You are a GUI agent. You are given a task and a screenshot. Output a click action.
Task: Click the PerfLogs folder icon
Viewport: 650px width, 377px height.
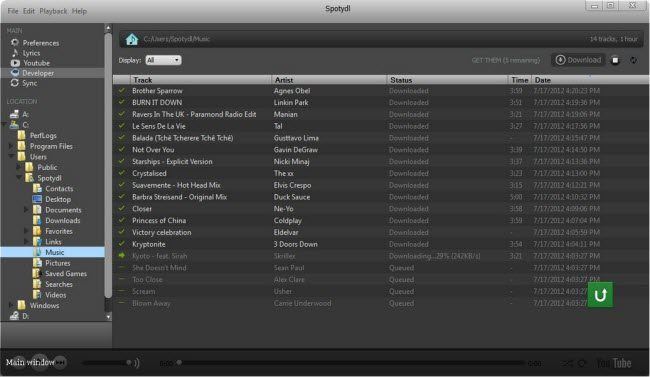(x=22, y=135)
